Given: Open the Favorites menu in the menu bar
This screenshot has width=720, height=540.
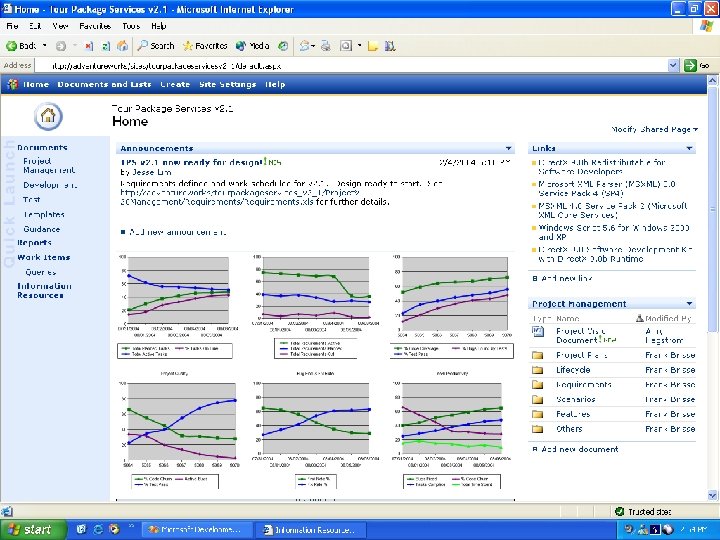Looking at the screenshot, I should pyautogui.click(x=95, y=26).
